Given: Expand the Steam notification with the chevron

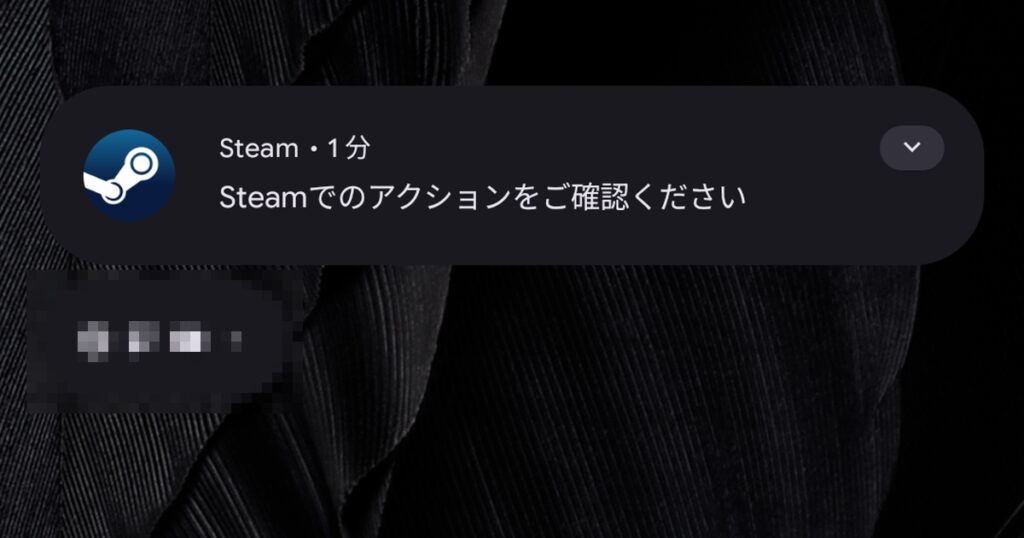Looking at the screenshot, I should [x=912, y=148].
